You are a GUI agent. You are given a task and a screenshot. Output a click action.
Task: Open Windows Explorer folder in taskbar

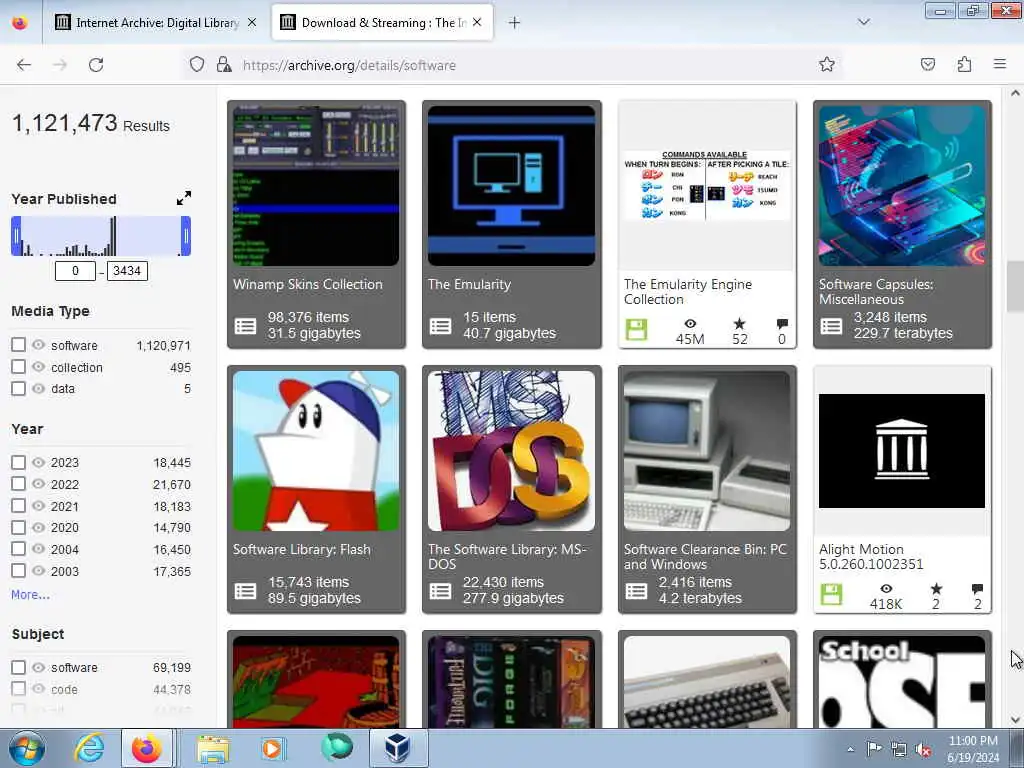click(x=214, y=748)
